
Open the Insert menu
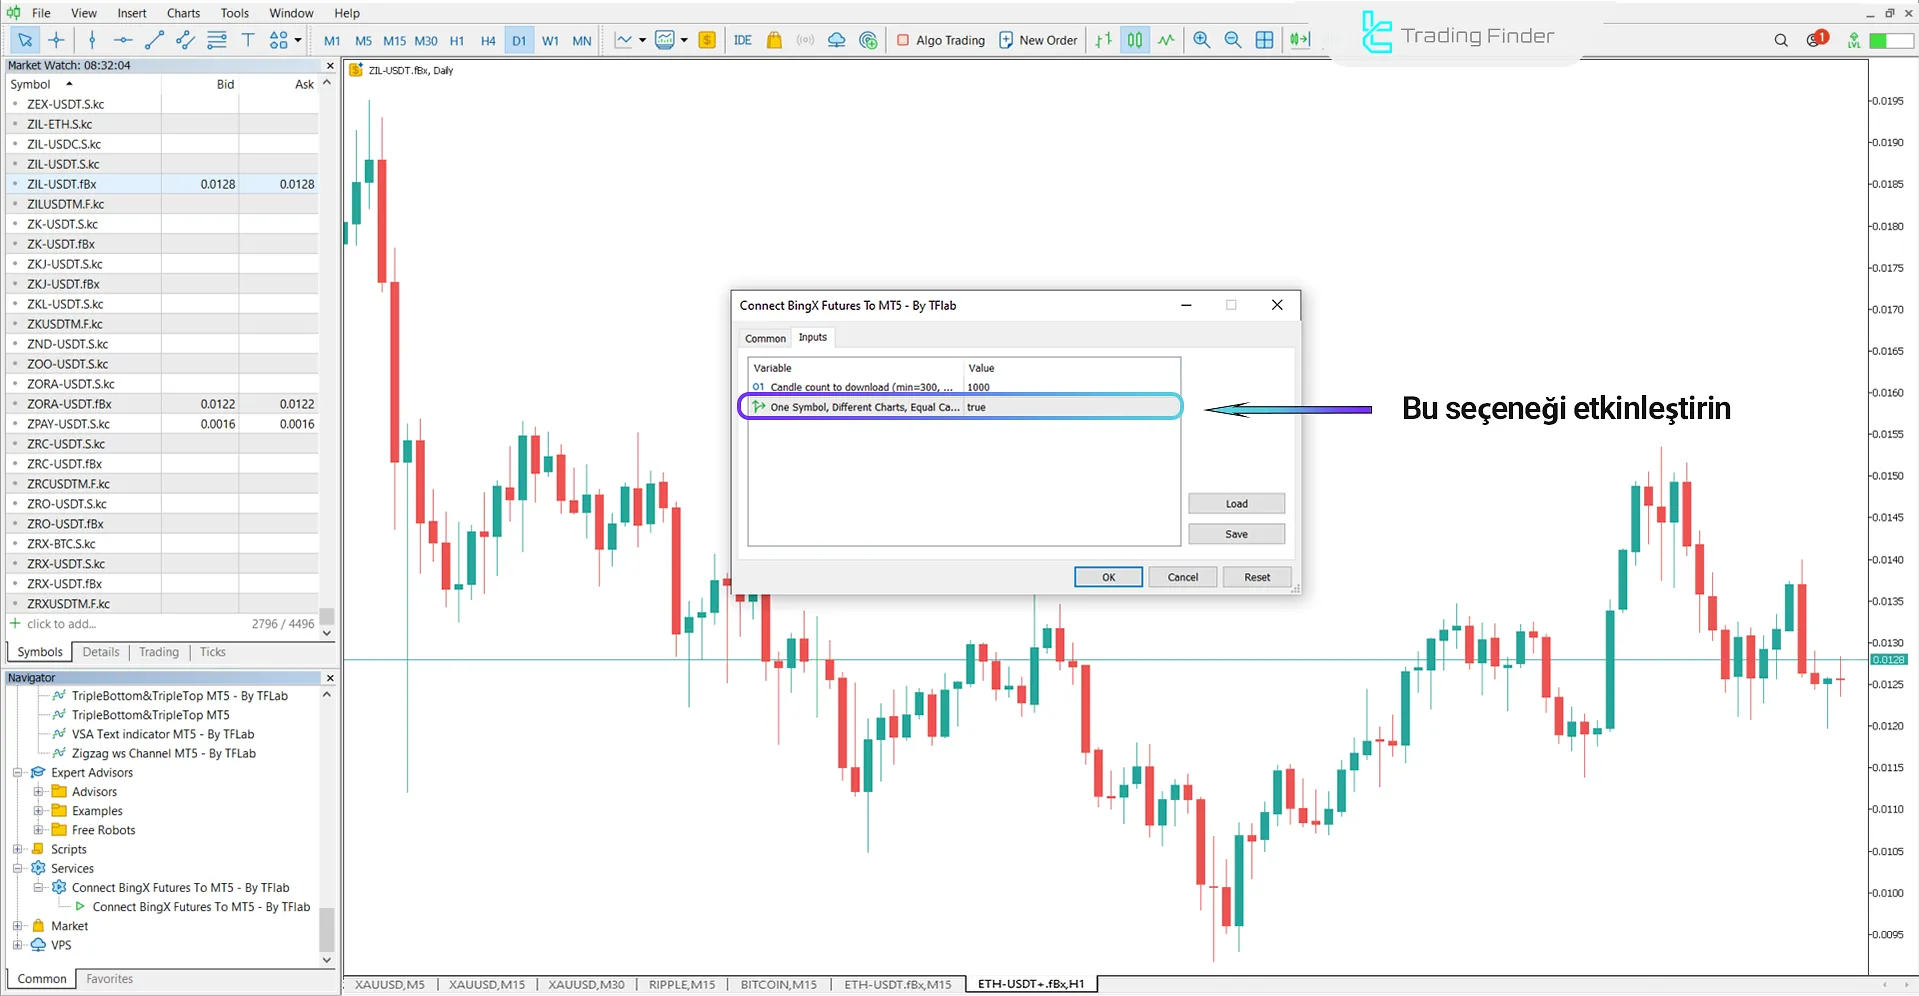point(132,13)
